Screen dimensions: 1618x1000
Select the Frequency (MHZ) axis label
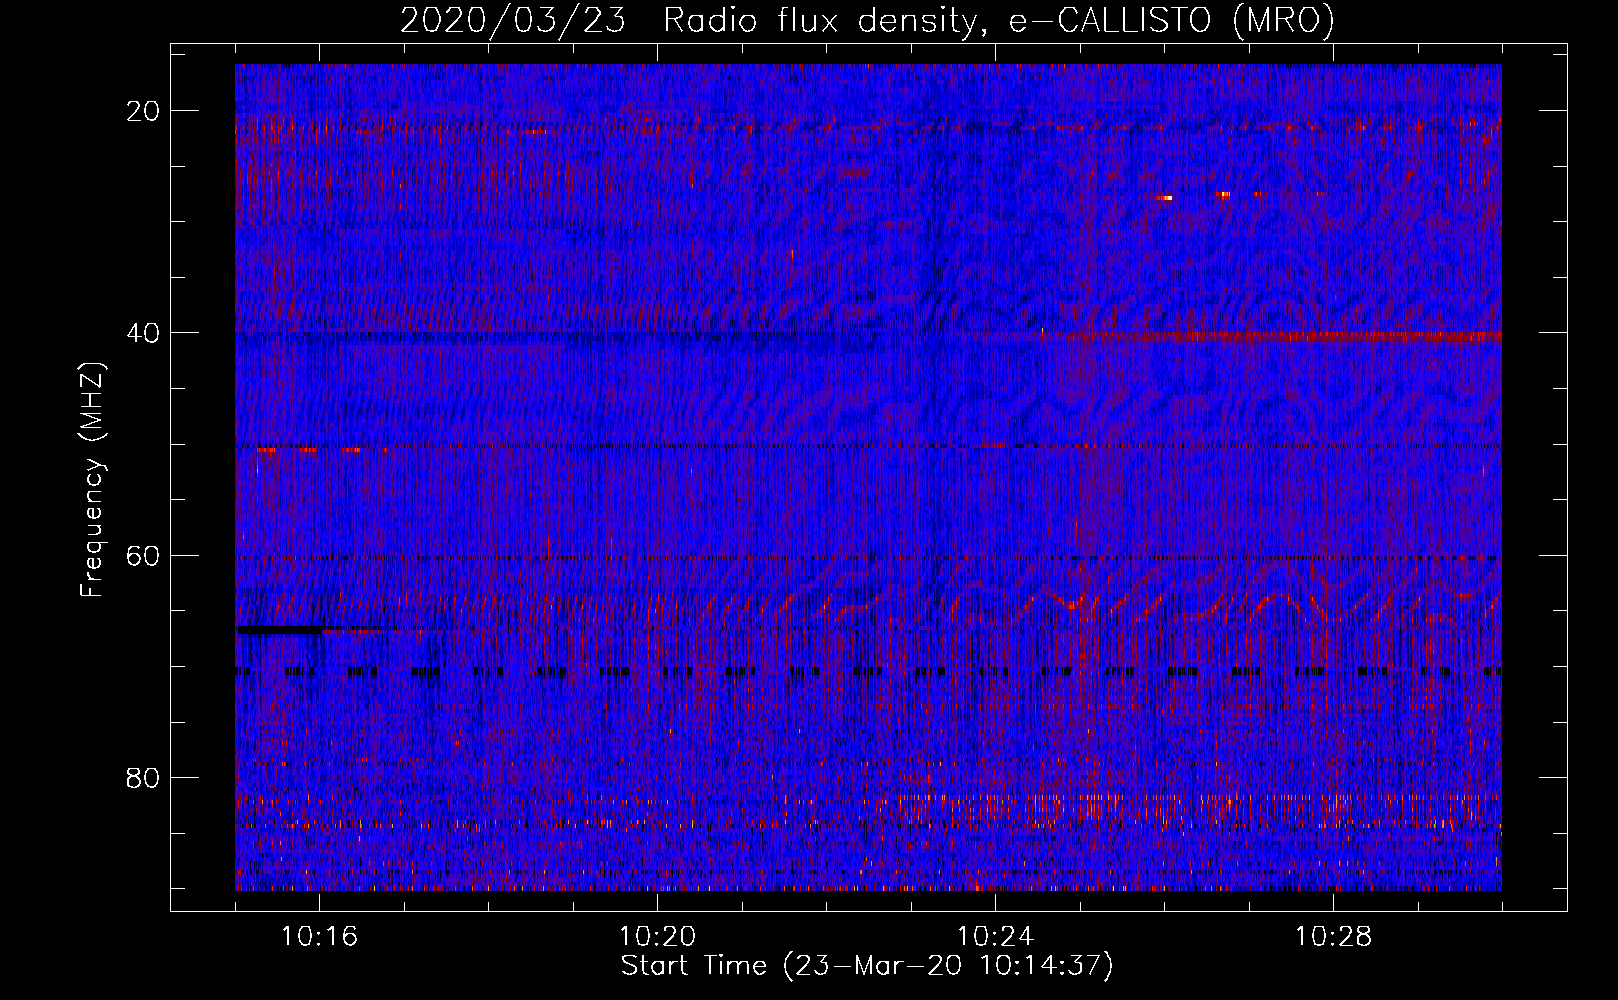click(x=92, y=480)
